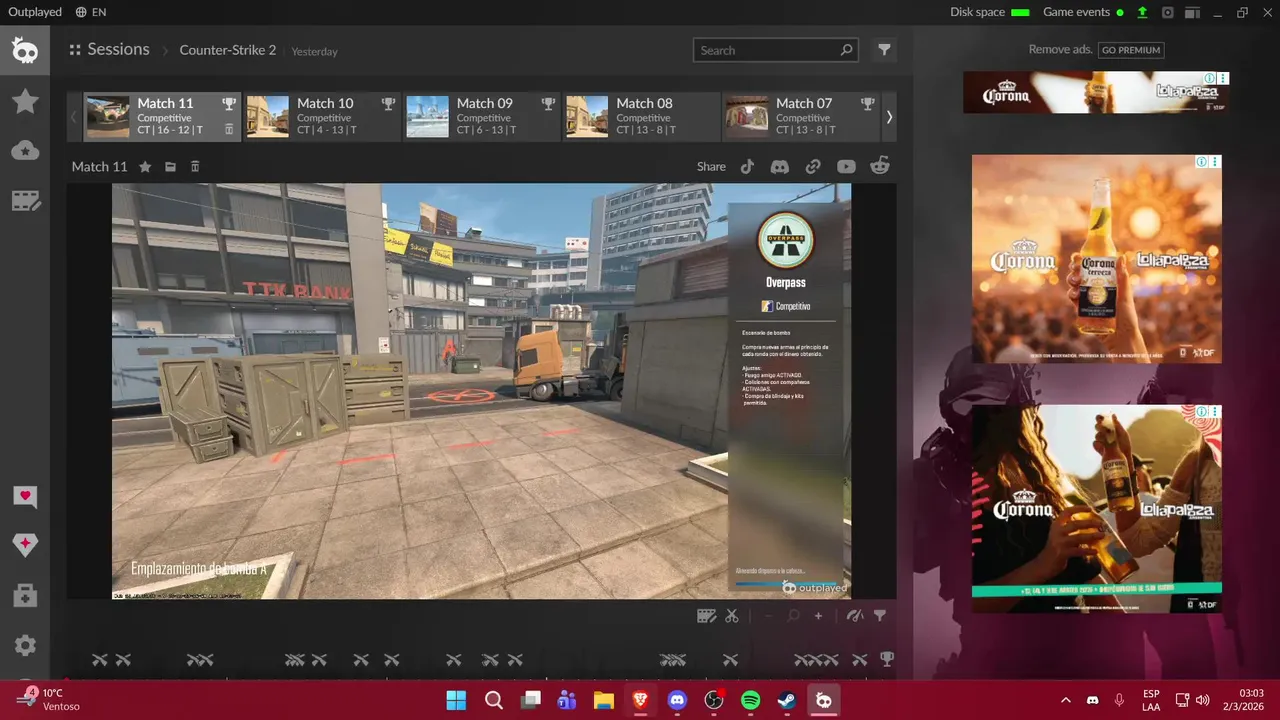Click the Match 10 map thumbnail
1280x720 pixels.
(268, 117)
